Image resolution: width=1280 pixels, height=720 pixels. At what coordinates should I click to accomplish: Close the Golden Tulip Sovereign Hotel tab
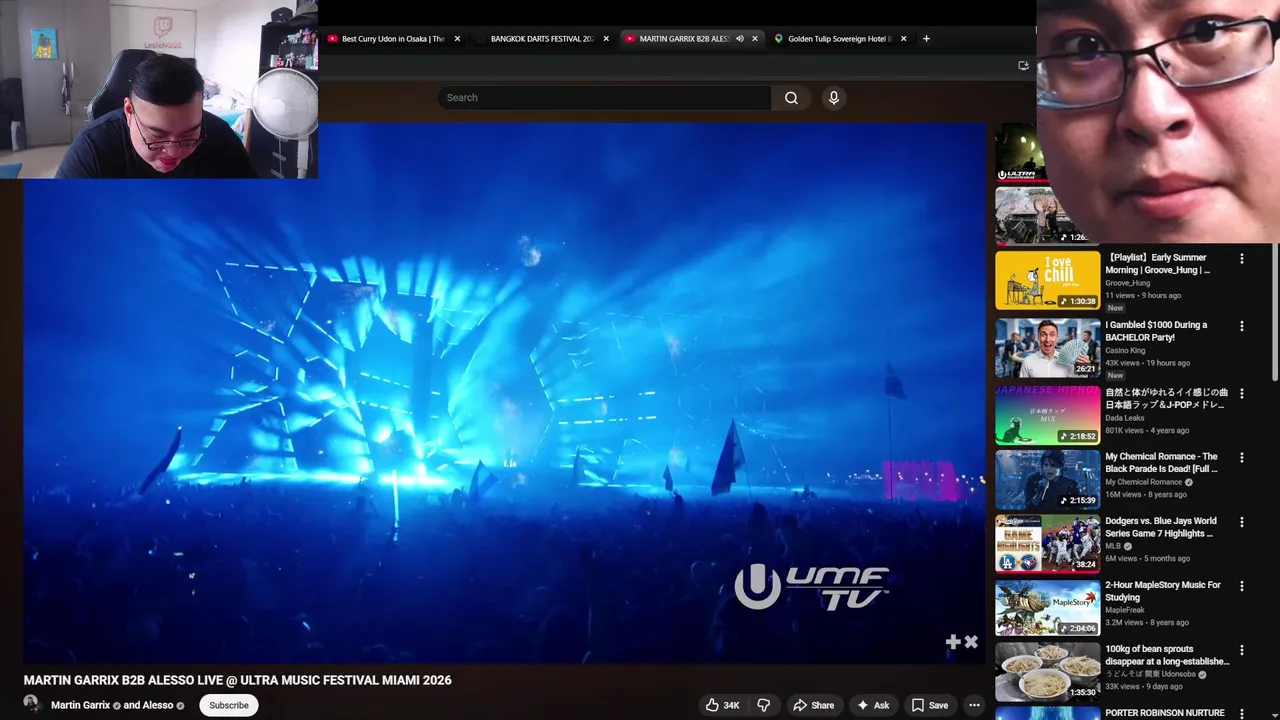coord(903,39)
